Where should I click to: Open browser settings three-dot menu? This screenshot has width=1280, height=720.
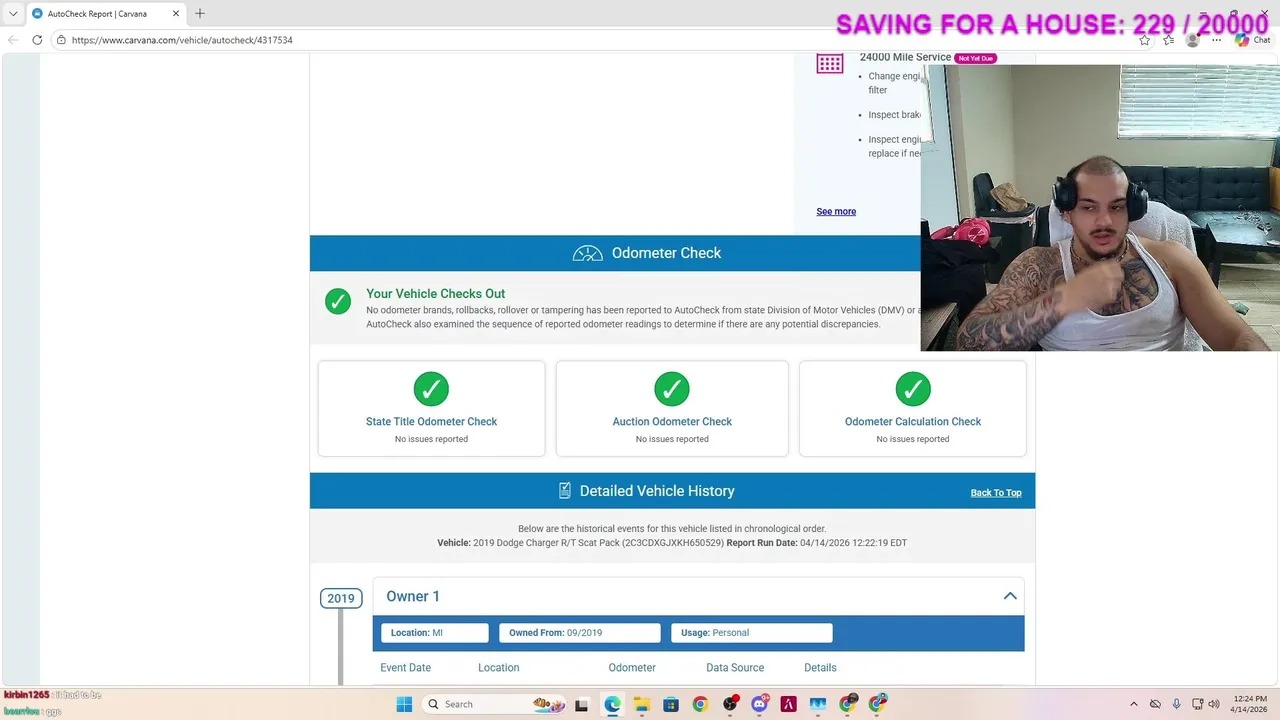[1217, 40]
